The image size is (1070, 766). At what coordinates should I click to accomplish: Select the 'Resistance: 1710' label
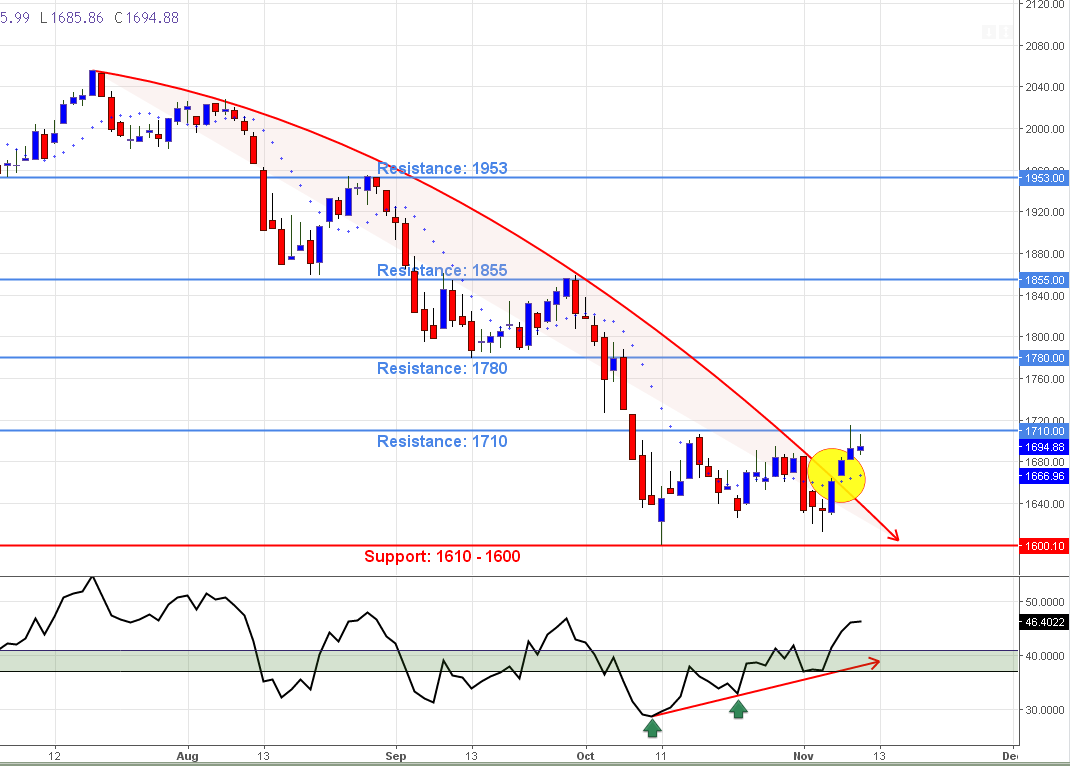(442, 441)
